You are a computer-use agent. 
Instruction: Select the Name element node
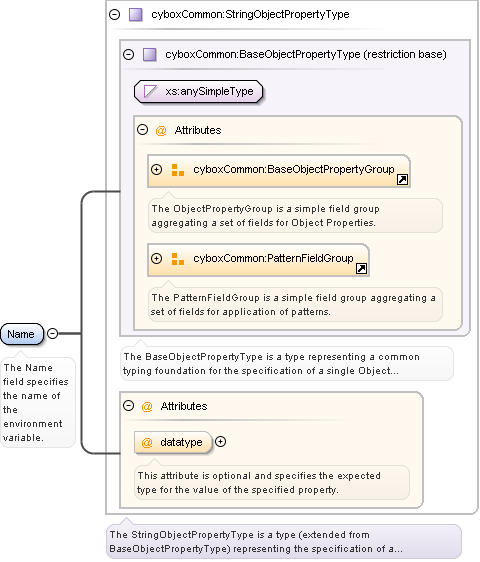tap(22, 334)
